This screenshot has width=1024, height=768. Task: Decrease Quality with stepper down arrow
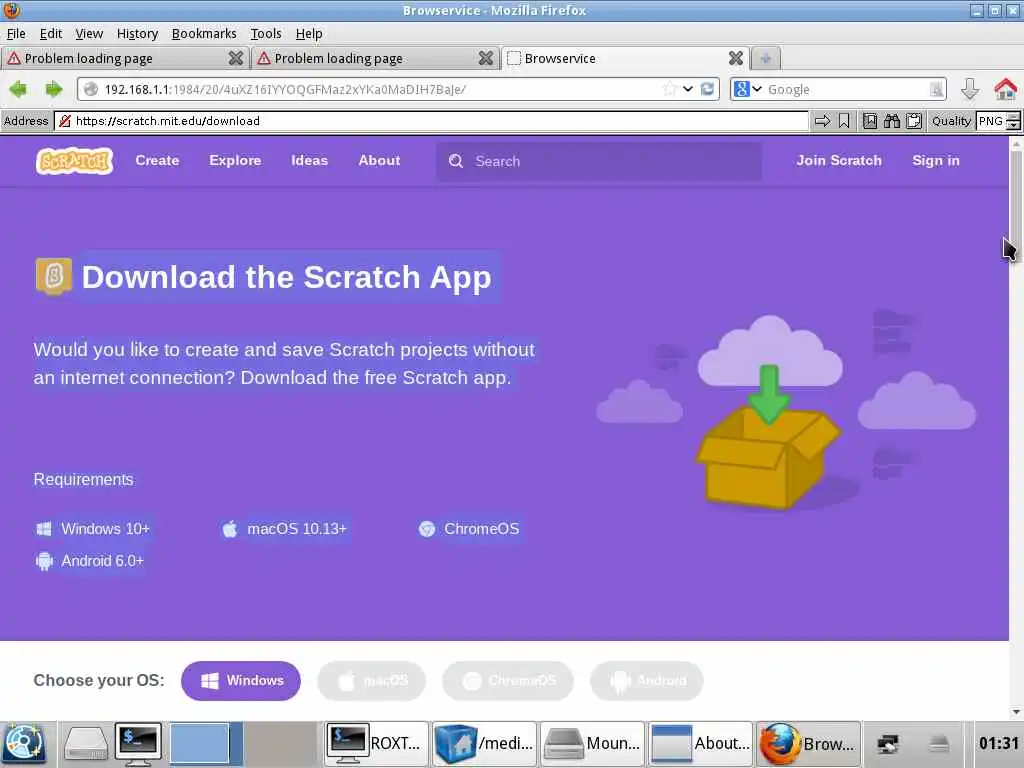pyautogui.click(x=1013, y=125)
